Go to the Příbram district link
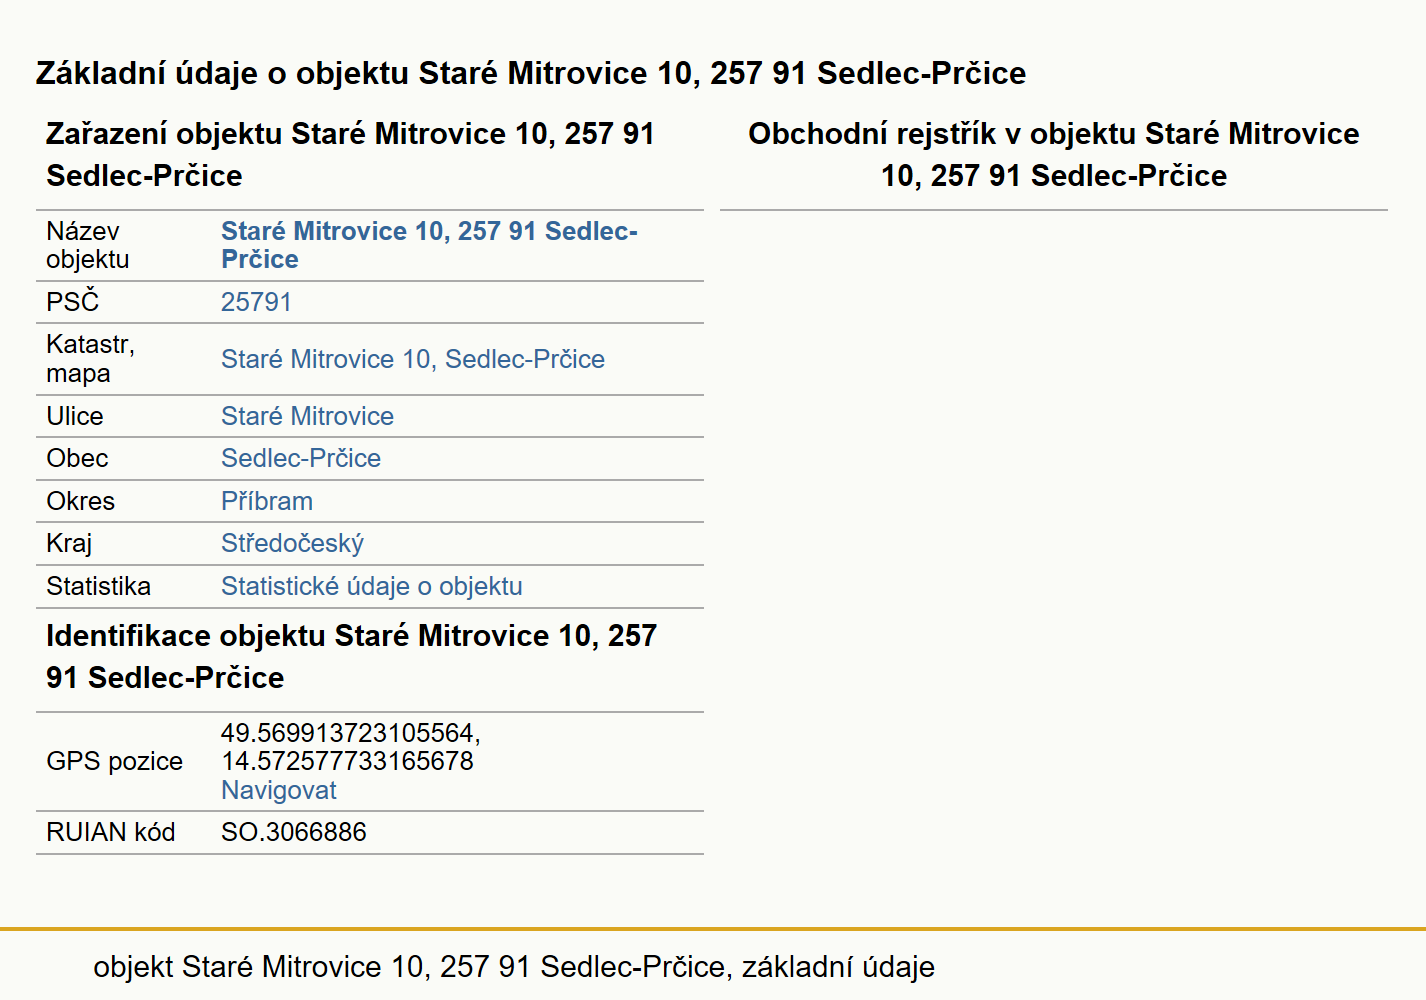The image size is (1426, 1000). pyautogui.click(x=267, y=501)
